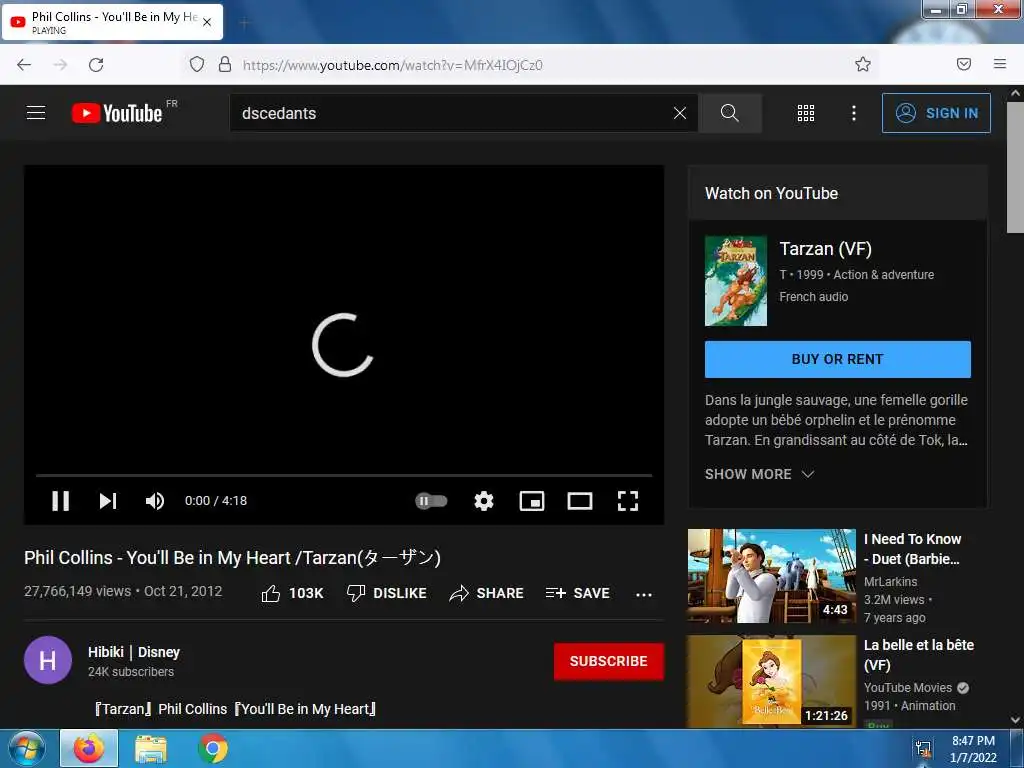Open the Firefox application menu
1024x768 pixels.
click(x=1000, y=64)
